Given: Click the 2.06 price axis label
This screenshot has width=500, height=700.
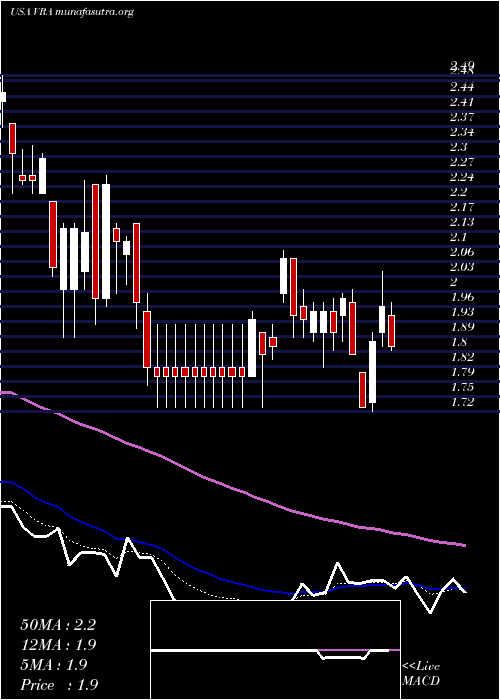Looking at the screenshot, I should (462, 252).
